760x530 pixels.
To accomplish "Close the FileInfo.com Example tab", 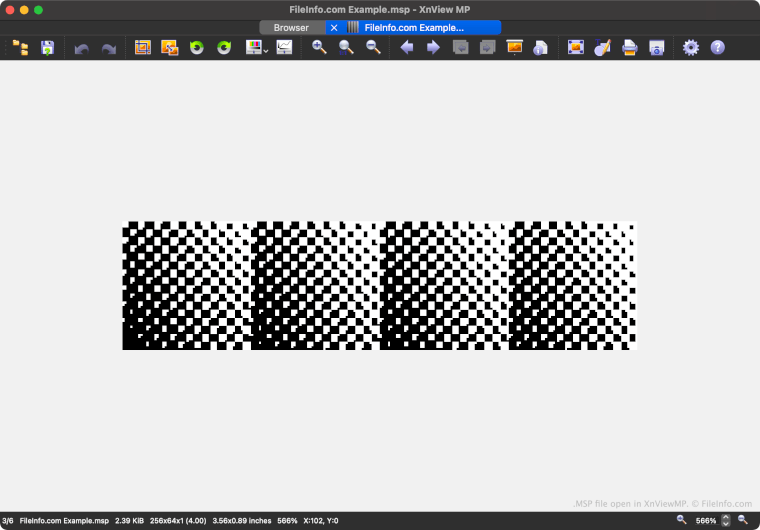I will (335, 28).
